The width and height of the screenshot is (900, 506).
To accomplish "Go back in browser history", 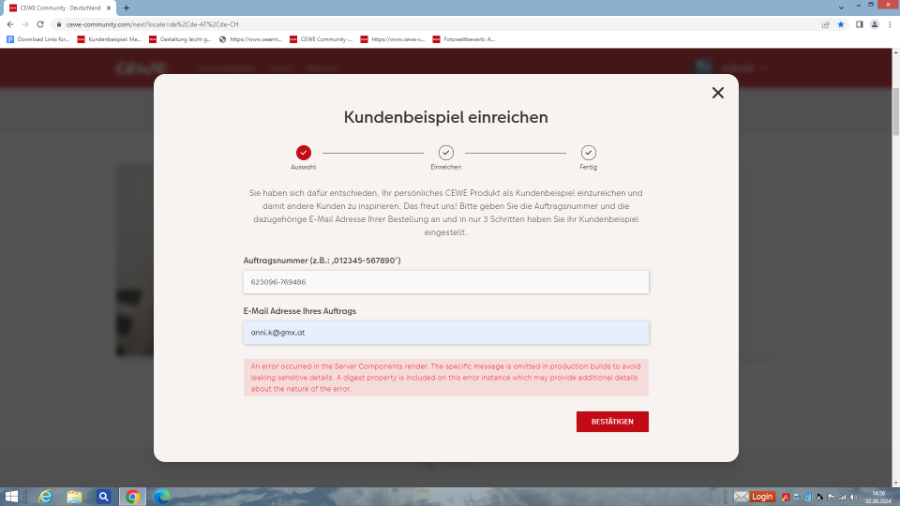I will (x=10, y=24).
